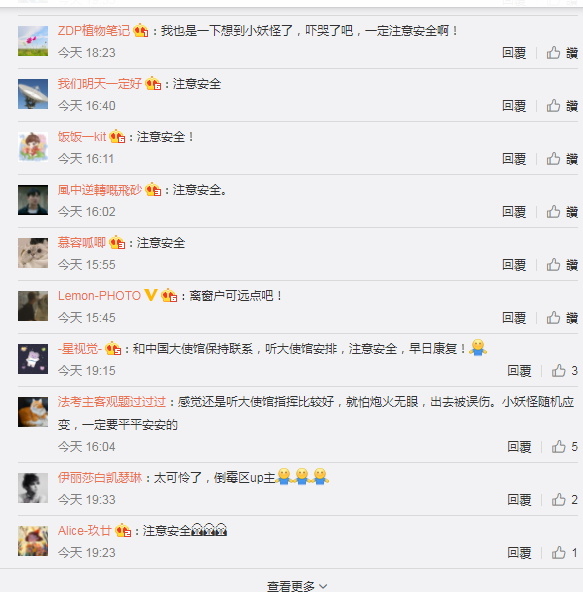Click thumbs-up on 饭饭一kit's comment

coord(562,159)
